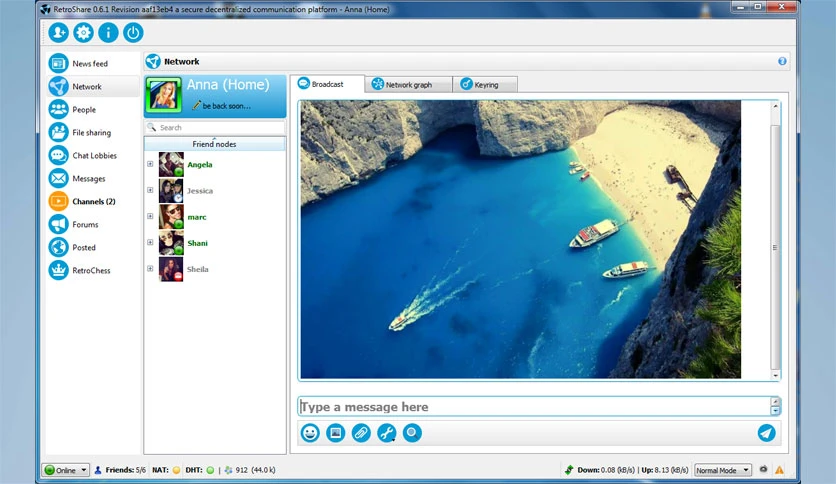Open the Messages section
The image size is (836, 484).
93,178
